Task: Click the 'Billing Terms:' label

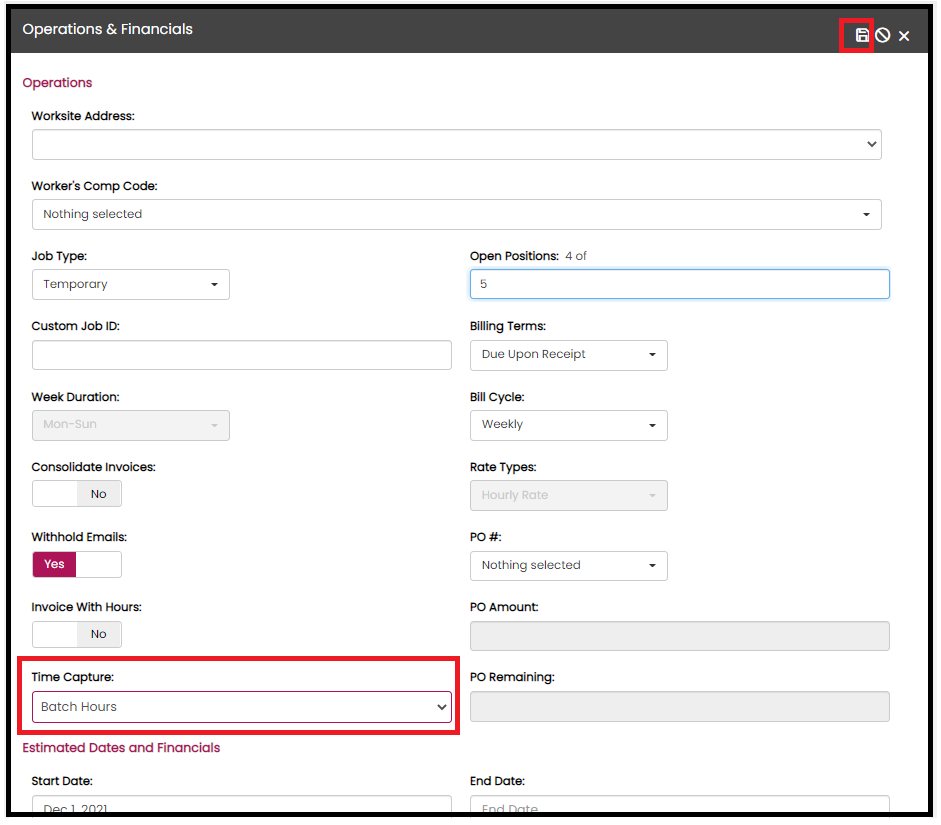Action: tap(508, 326)
